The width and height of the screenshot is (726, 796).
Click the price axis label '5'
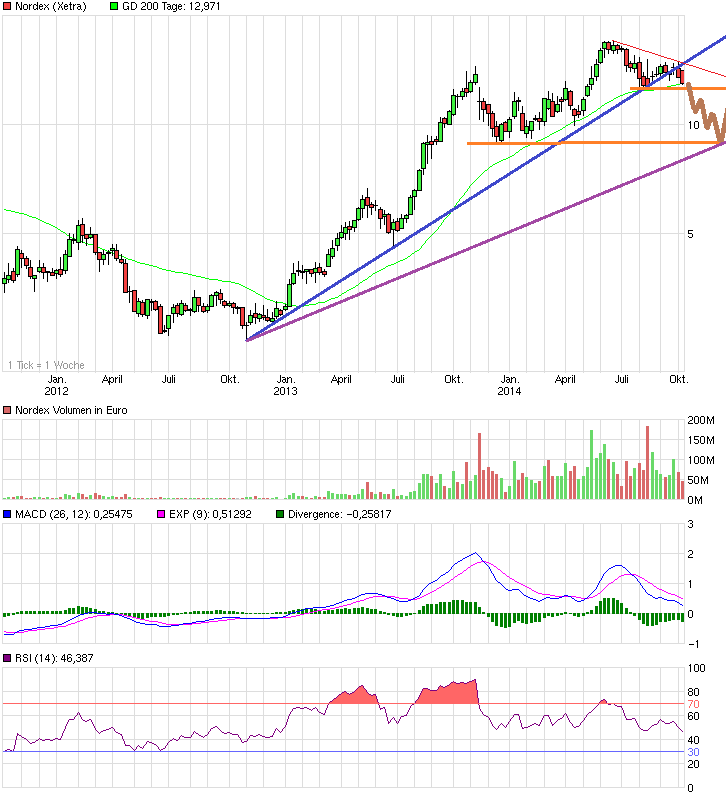(x=690, y=234)
